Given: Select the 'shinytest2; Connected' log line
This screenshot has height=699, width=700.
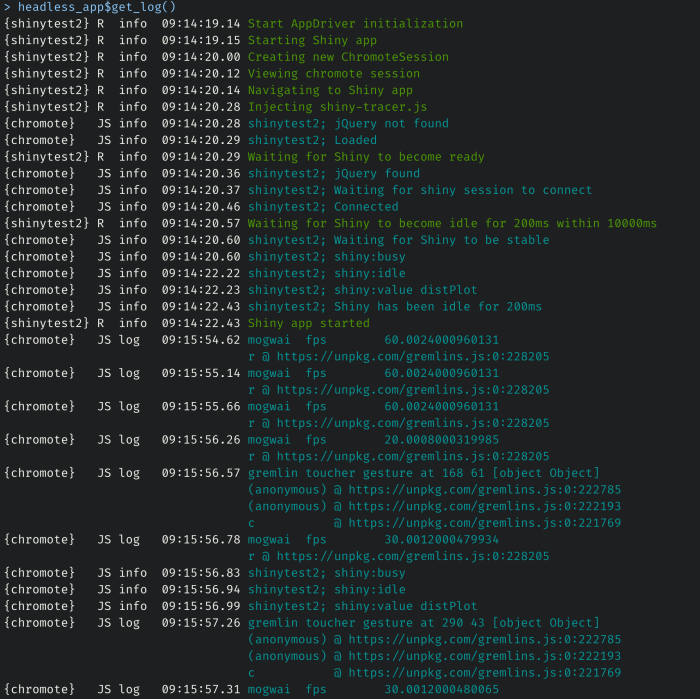Looking at the screenshot, I should click(x=323, y=207).
